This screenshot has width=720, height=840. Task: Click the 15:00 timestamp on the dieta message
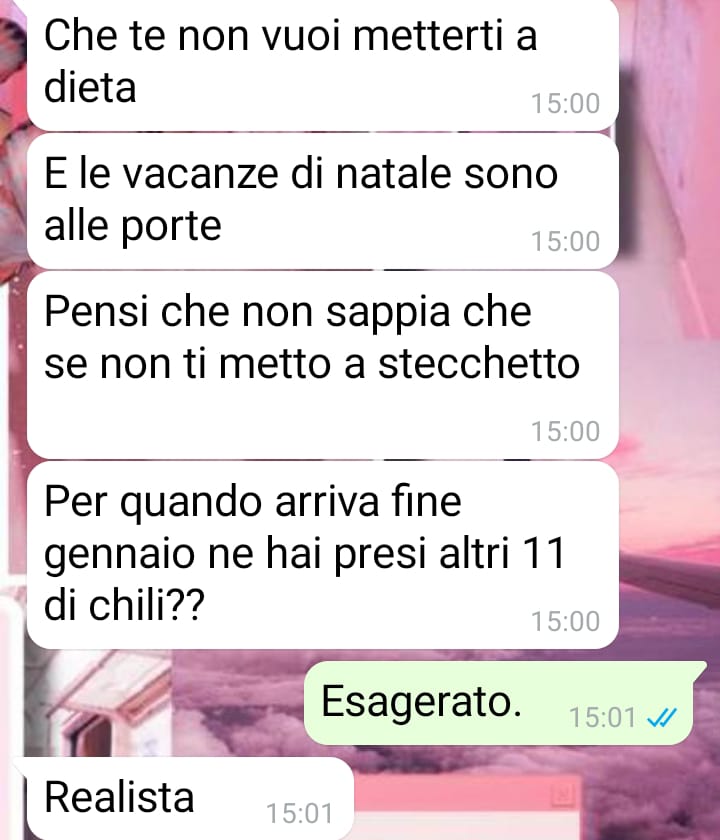565,103
